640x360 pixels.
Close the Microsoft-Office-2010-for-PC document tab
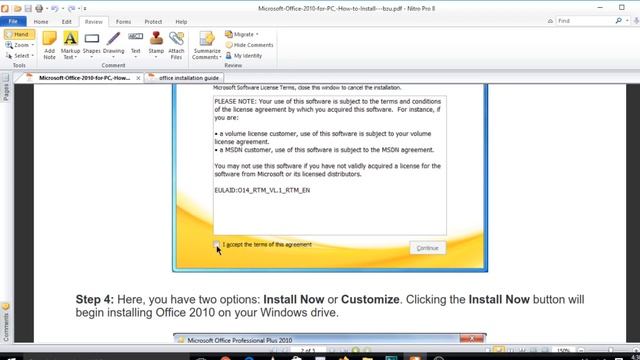[x=138, y=78]
